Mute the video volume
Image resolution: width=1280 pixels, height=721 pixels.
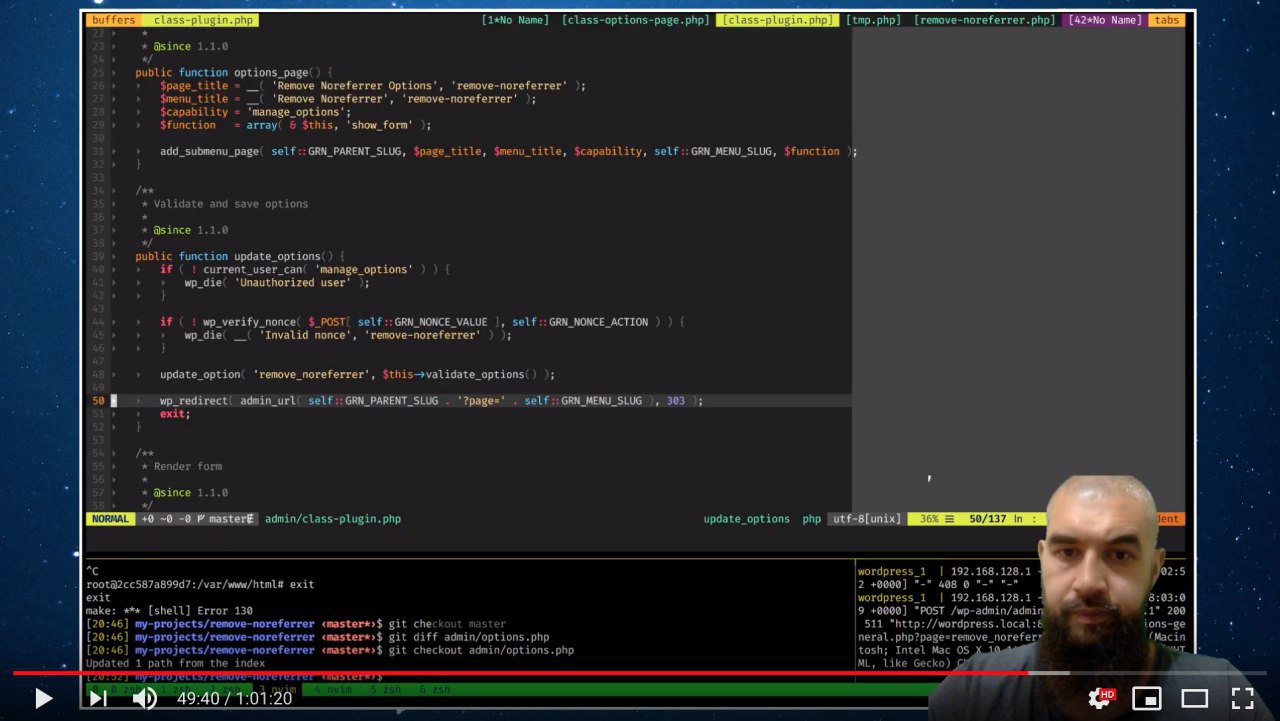pyautogui.click(x=145, y=698)
